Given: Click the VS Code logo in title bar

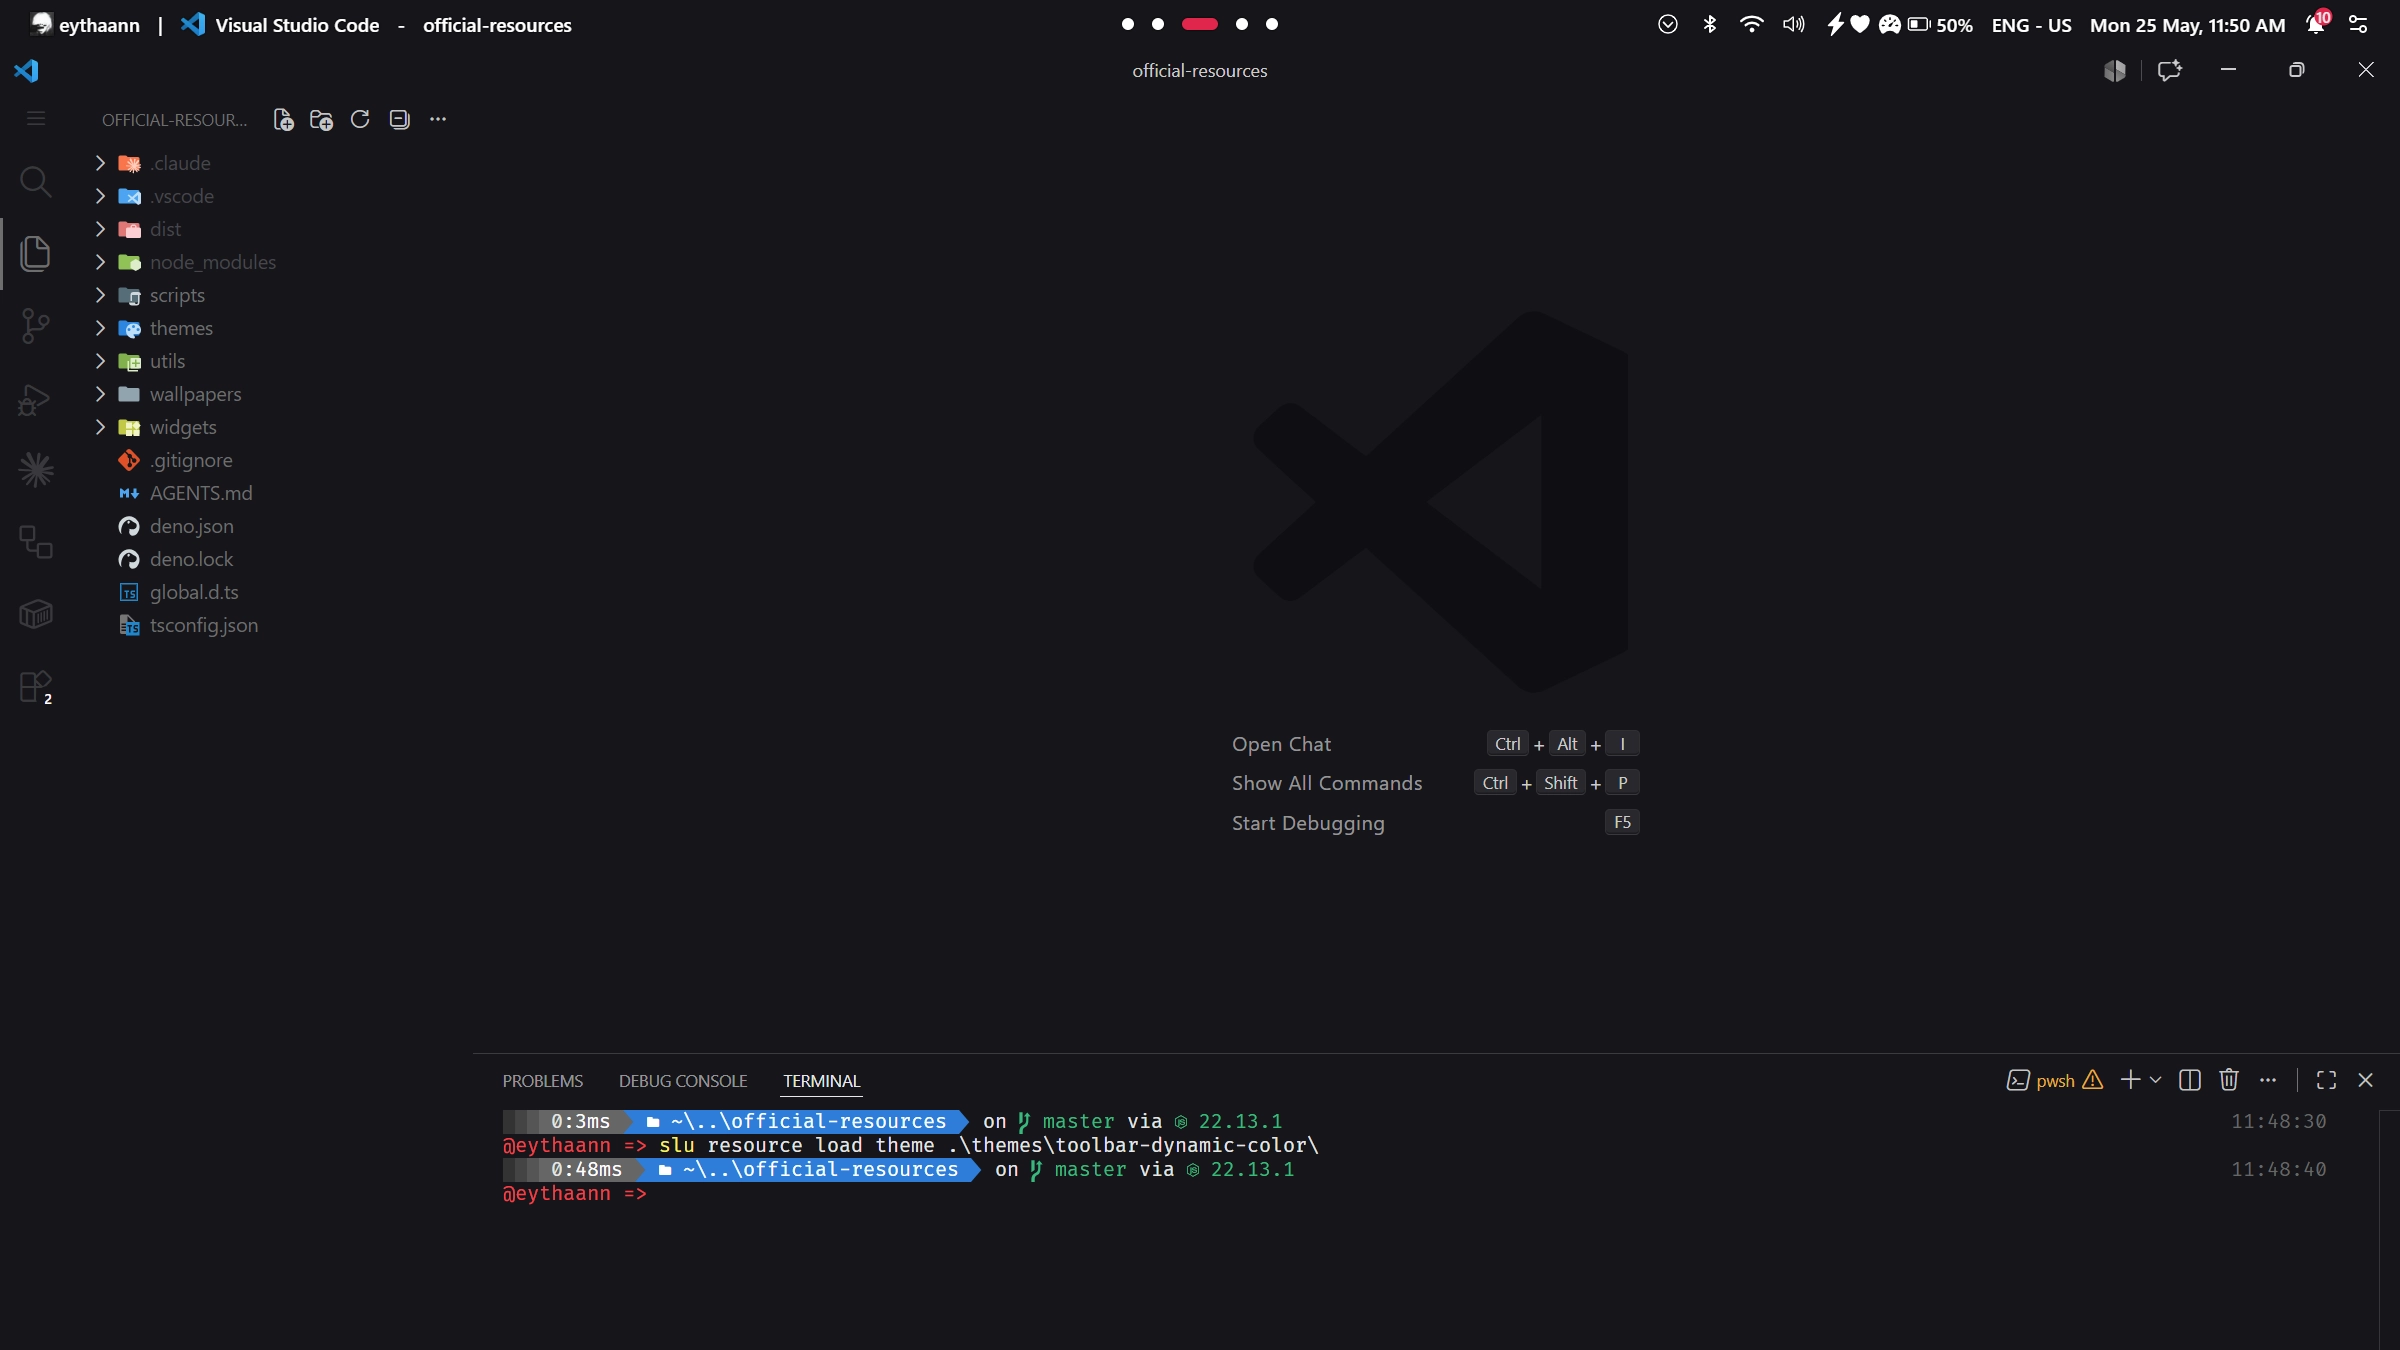Looking at the screenshot, I should coord(26,70).
